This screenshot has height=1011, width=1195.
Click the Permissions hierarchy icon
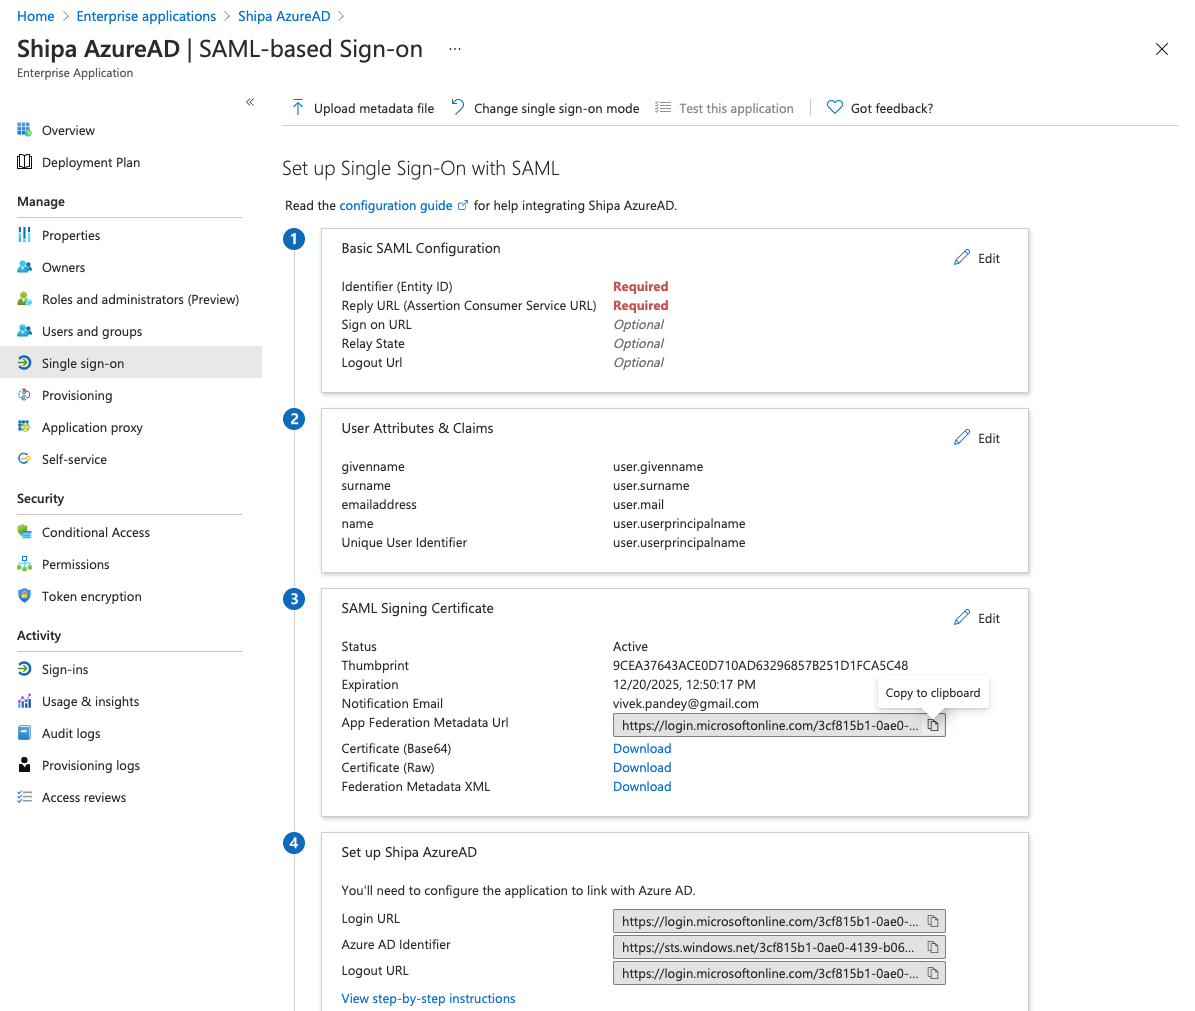[x=24, y=564]
